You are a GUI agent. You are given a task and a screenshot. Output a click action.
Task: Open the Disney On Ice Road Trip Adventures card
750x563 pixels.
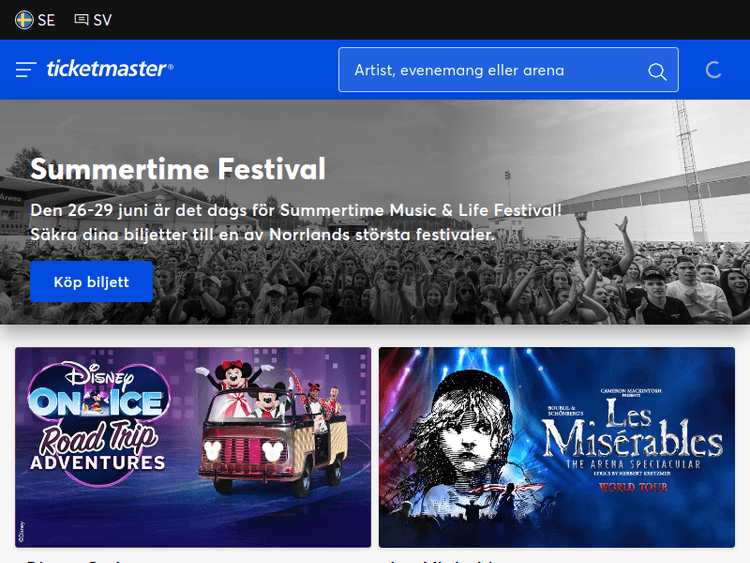point(193,447)
